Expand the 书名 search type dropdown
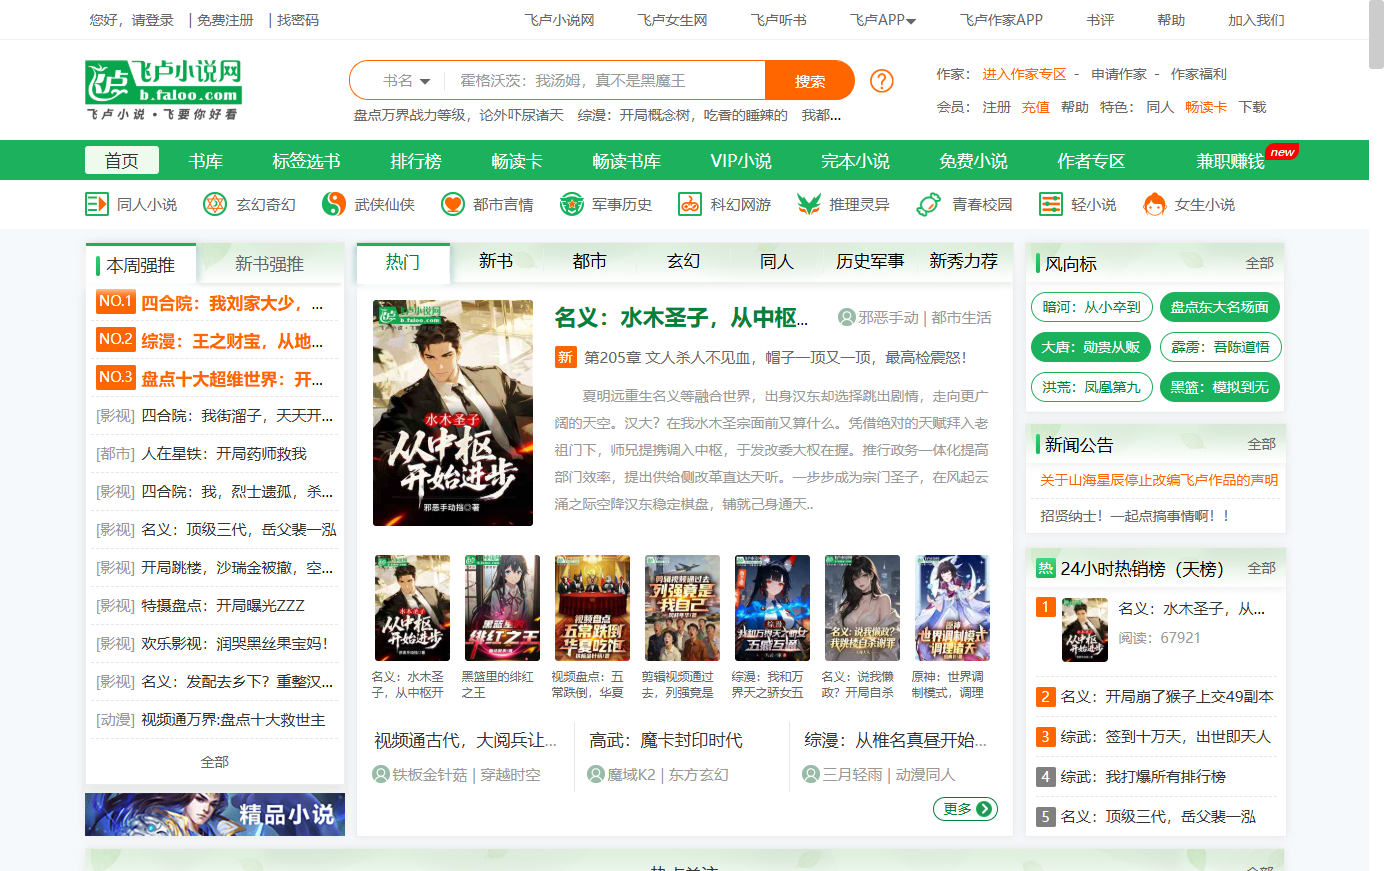Screen dimensions: 1384x871 (406, 81)
